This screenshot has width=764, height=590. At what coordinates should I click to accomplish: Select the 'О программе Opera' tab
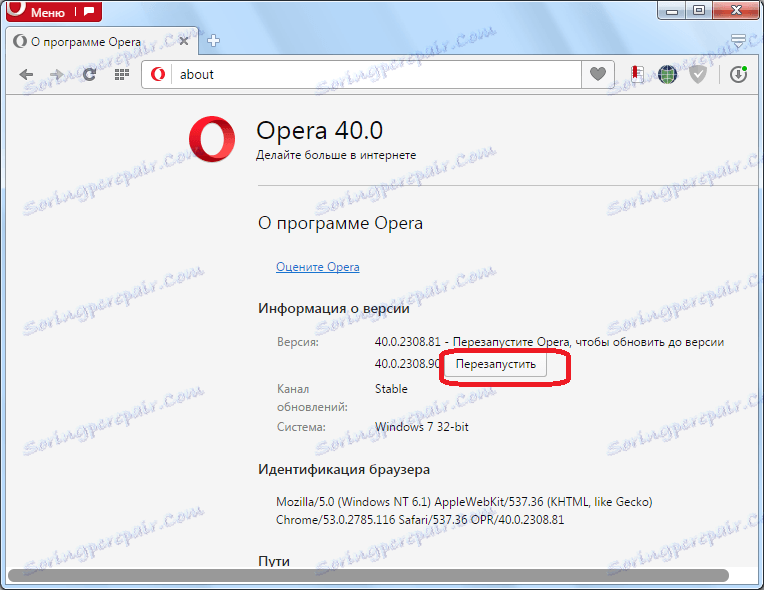102,41
